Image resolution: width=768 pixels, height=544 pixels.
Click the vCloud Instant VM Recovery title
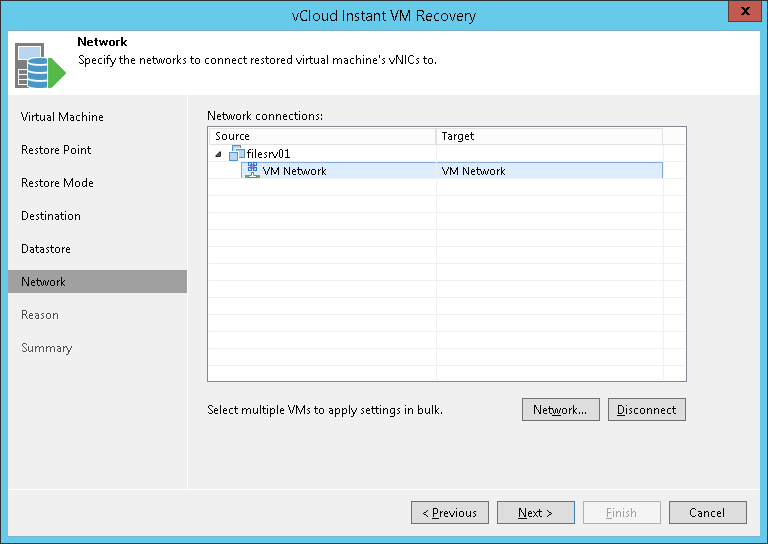pyautogui.click(x=384, y=16)
